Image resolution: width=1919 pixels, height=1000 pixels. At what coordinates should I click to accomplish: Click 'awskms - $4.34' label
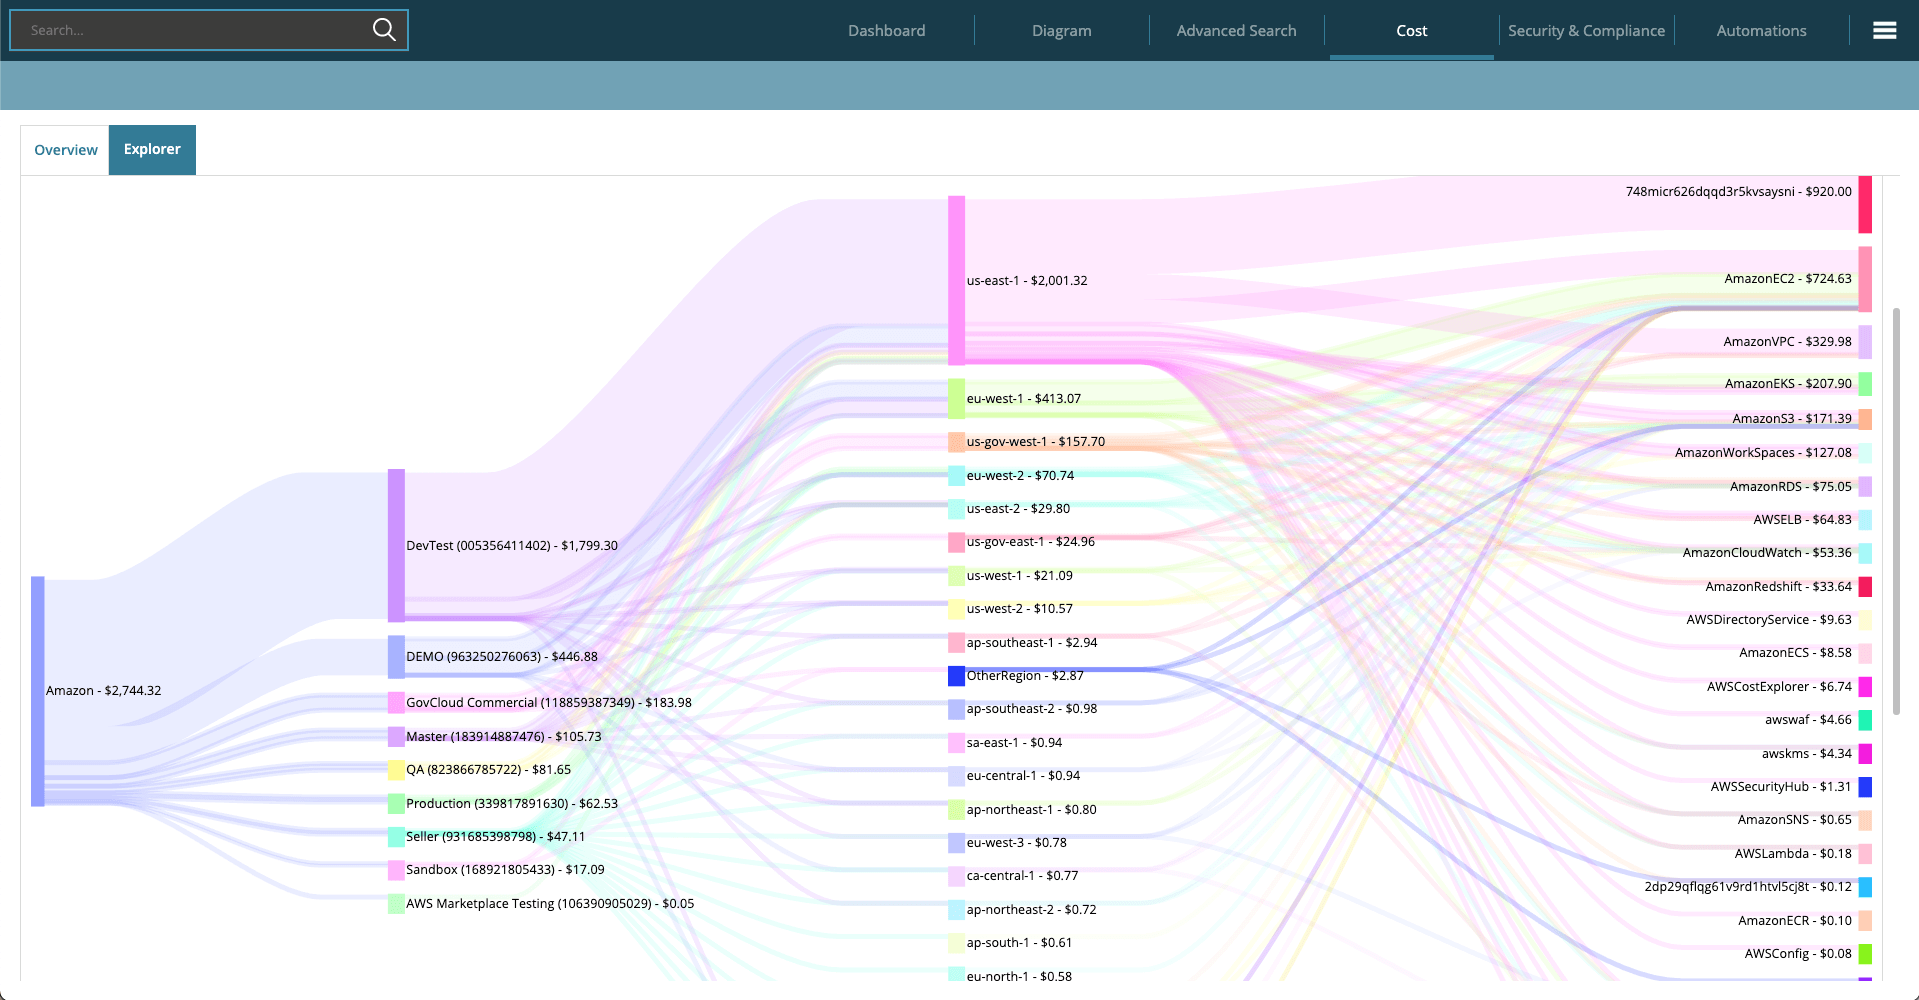pyautogui.click(x=1807, y=754)
